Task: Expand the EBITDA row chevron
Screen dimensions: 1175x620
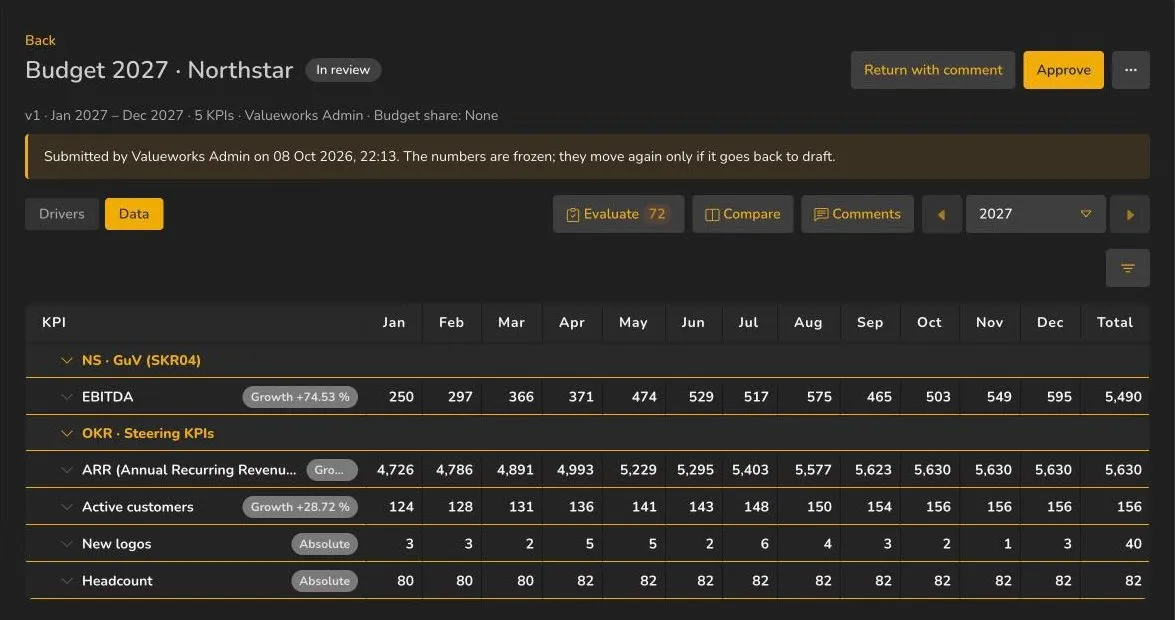Action: click(x=67, y=397)
